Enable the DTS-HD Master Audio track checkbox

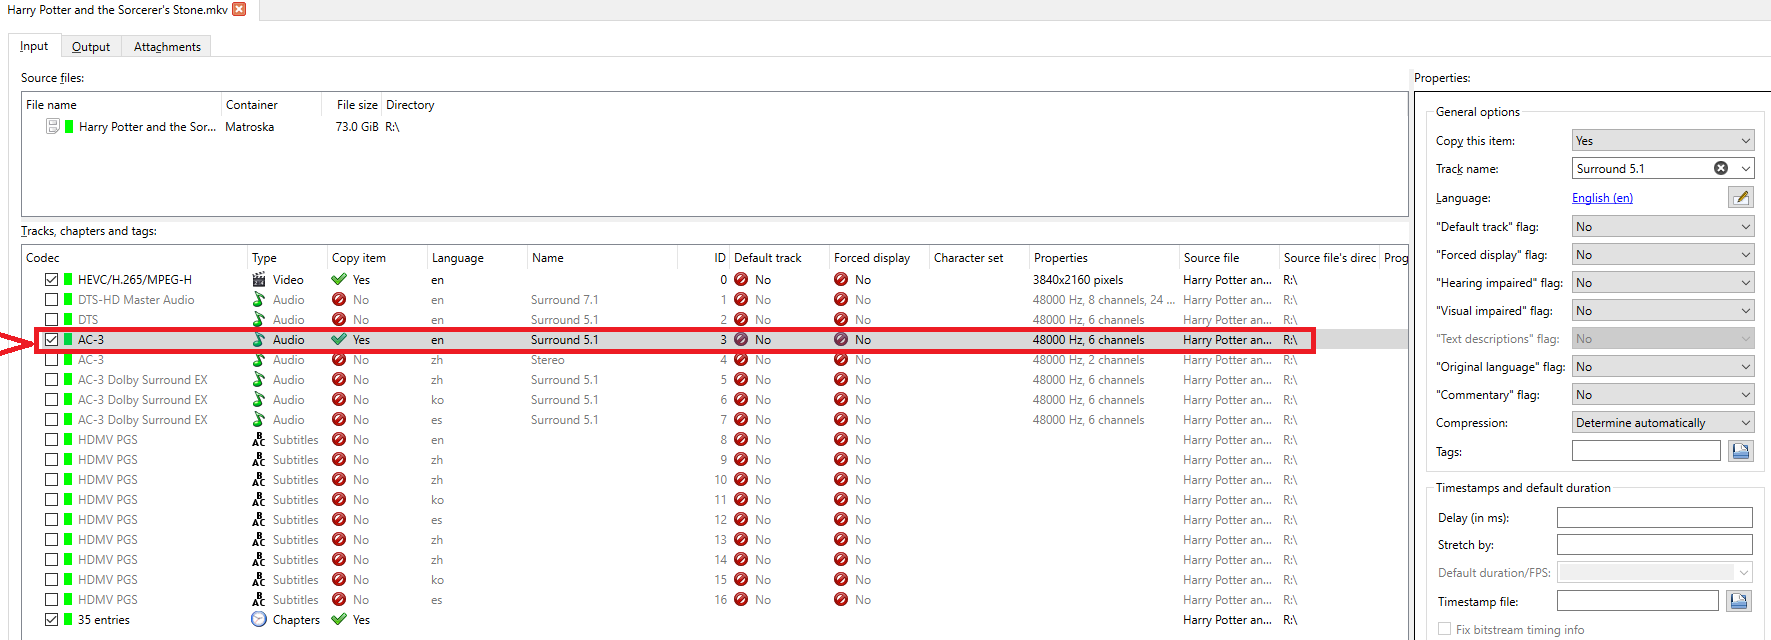(51, 300)
